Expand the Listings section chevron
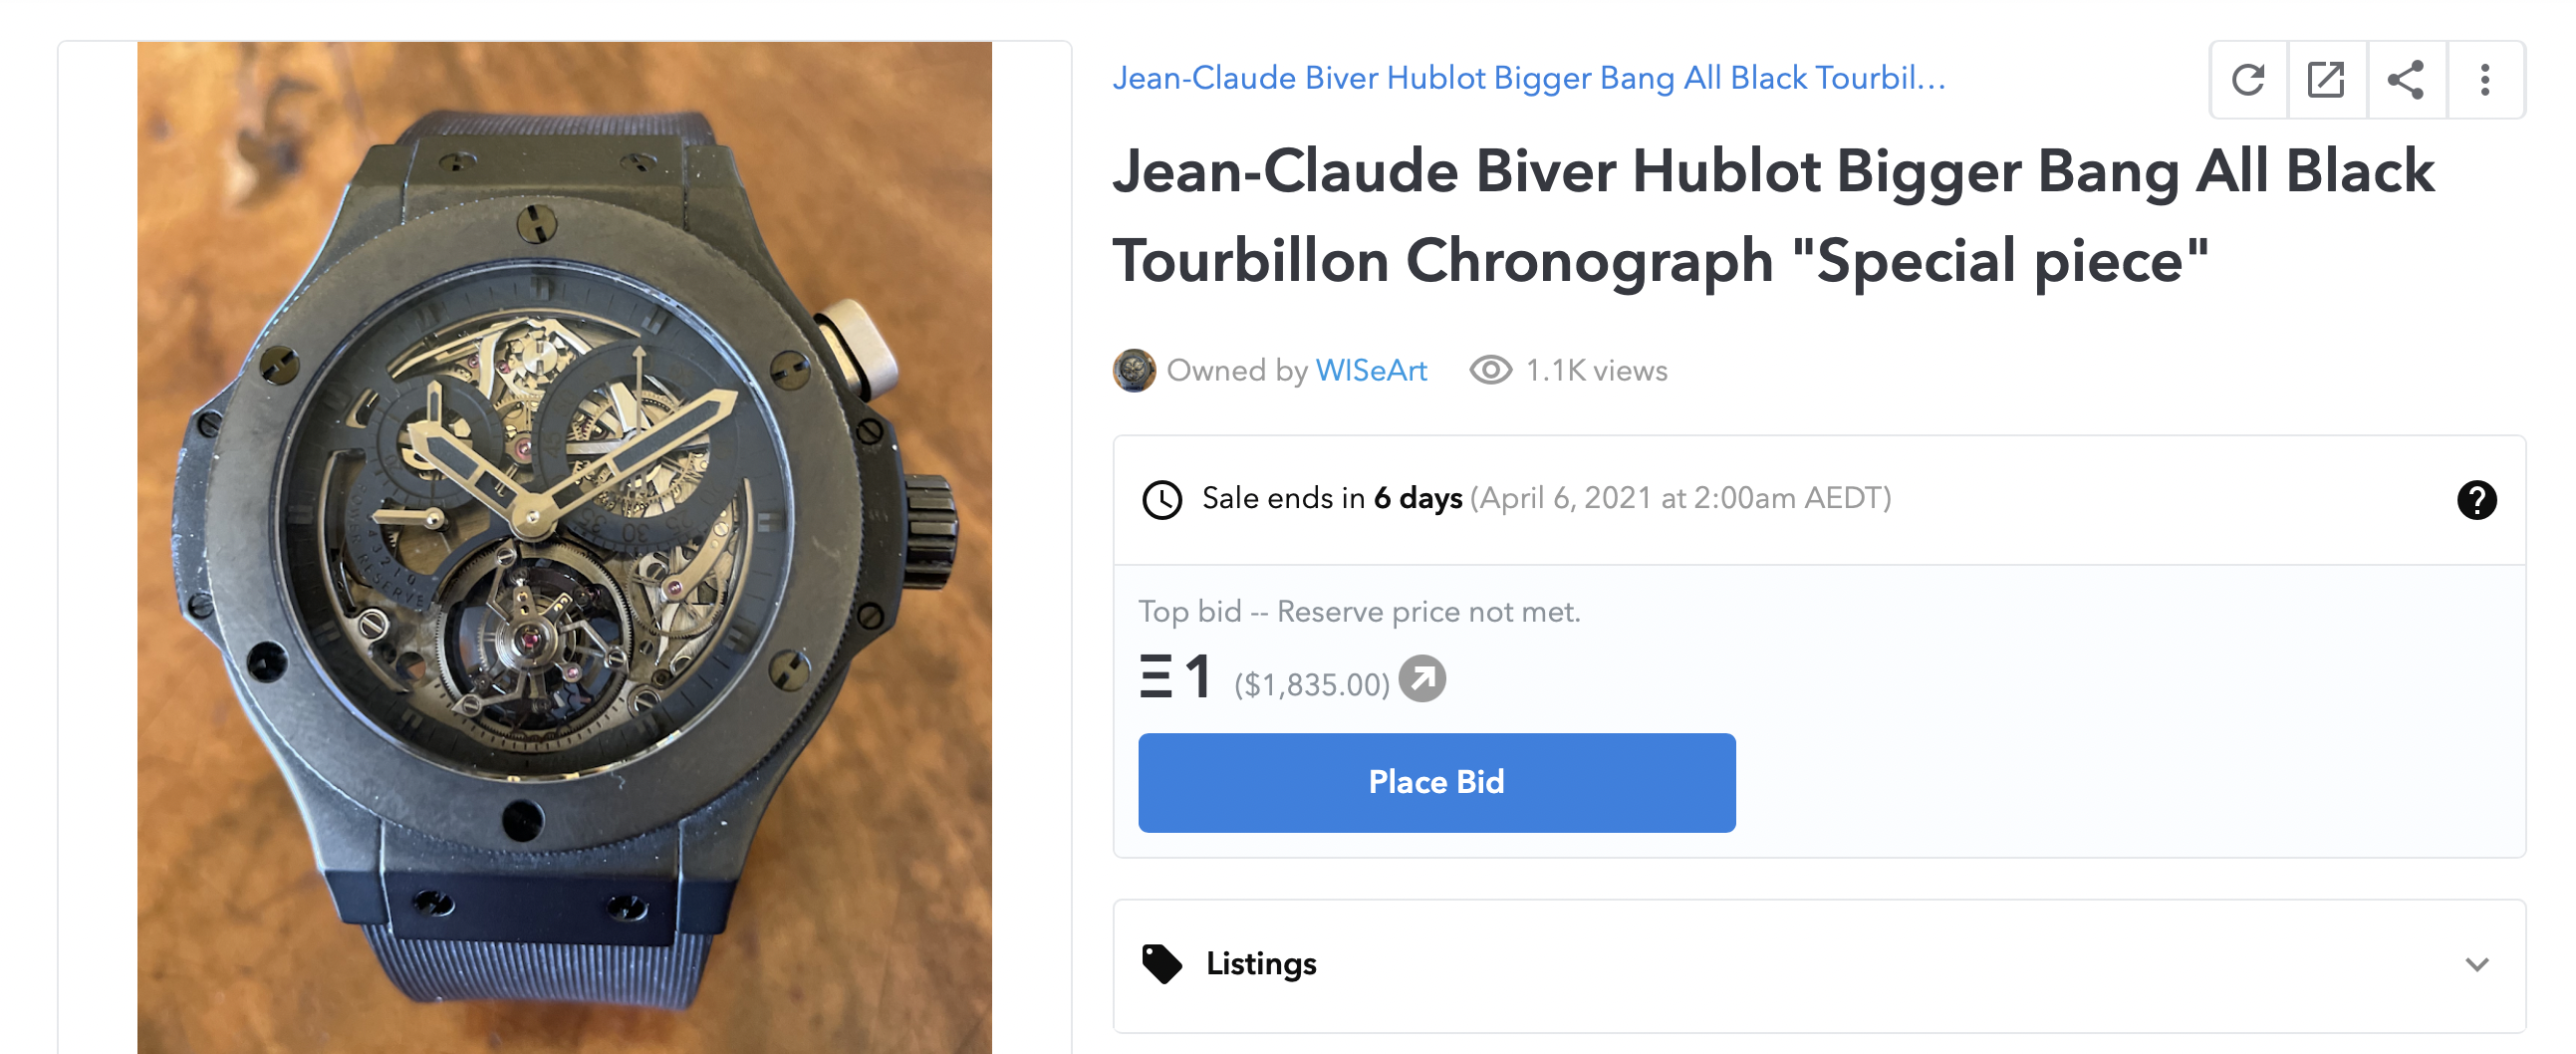The image size is (2576, 1054). pyautogui.click(x=2477, y=964)
